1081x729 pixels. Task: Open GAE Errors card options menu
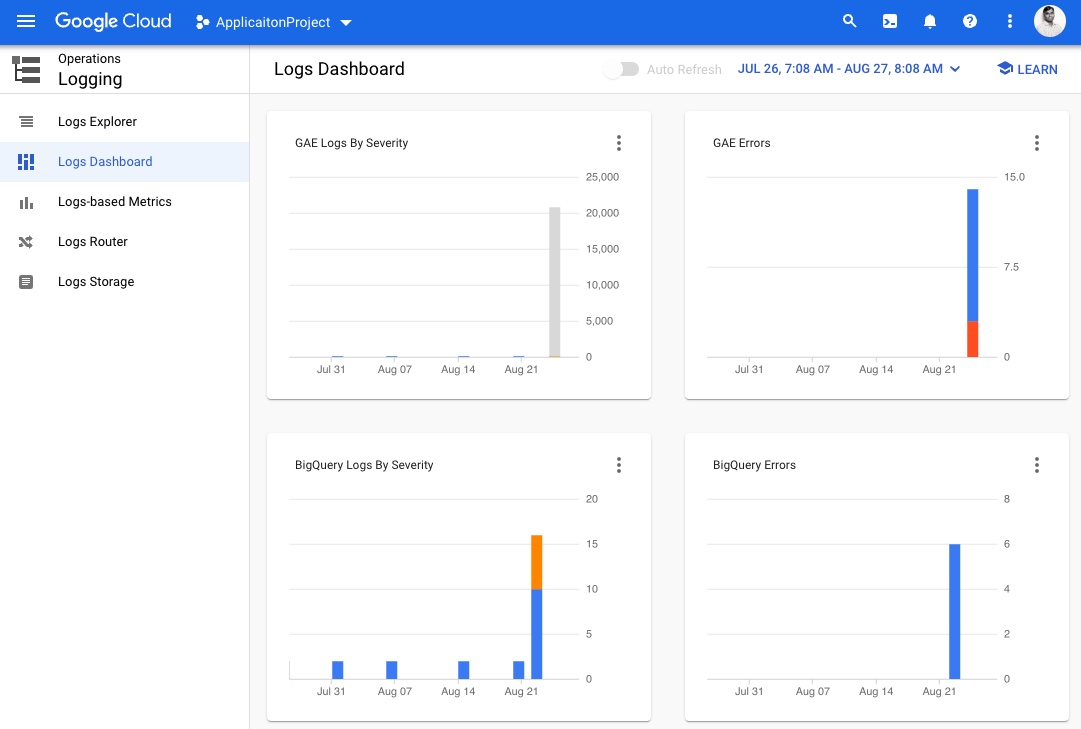coord(1036,143)
